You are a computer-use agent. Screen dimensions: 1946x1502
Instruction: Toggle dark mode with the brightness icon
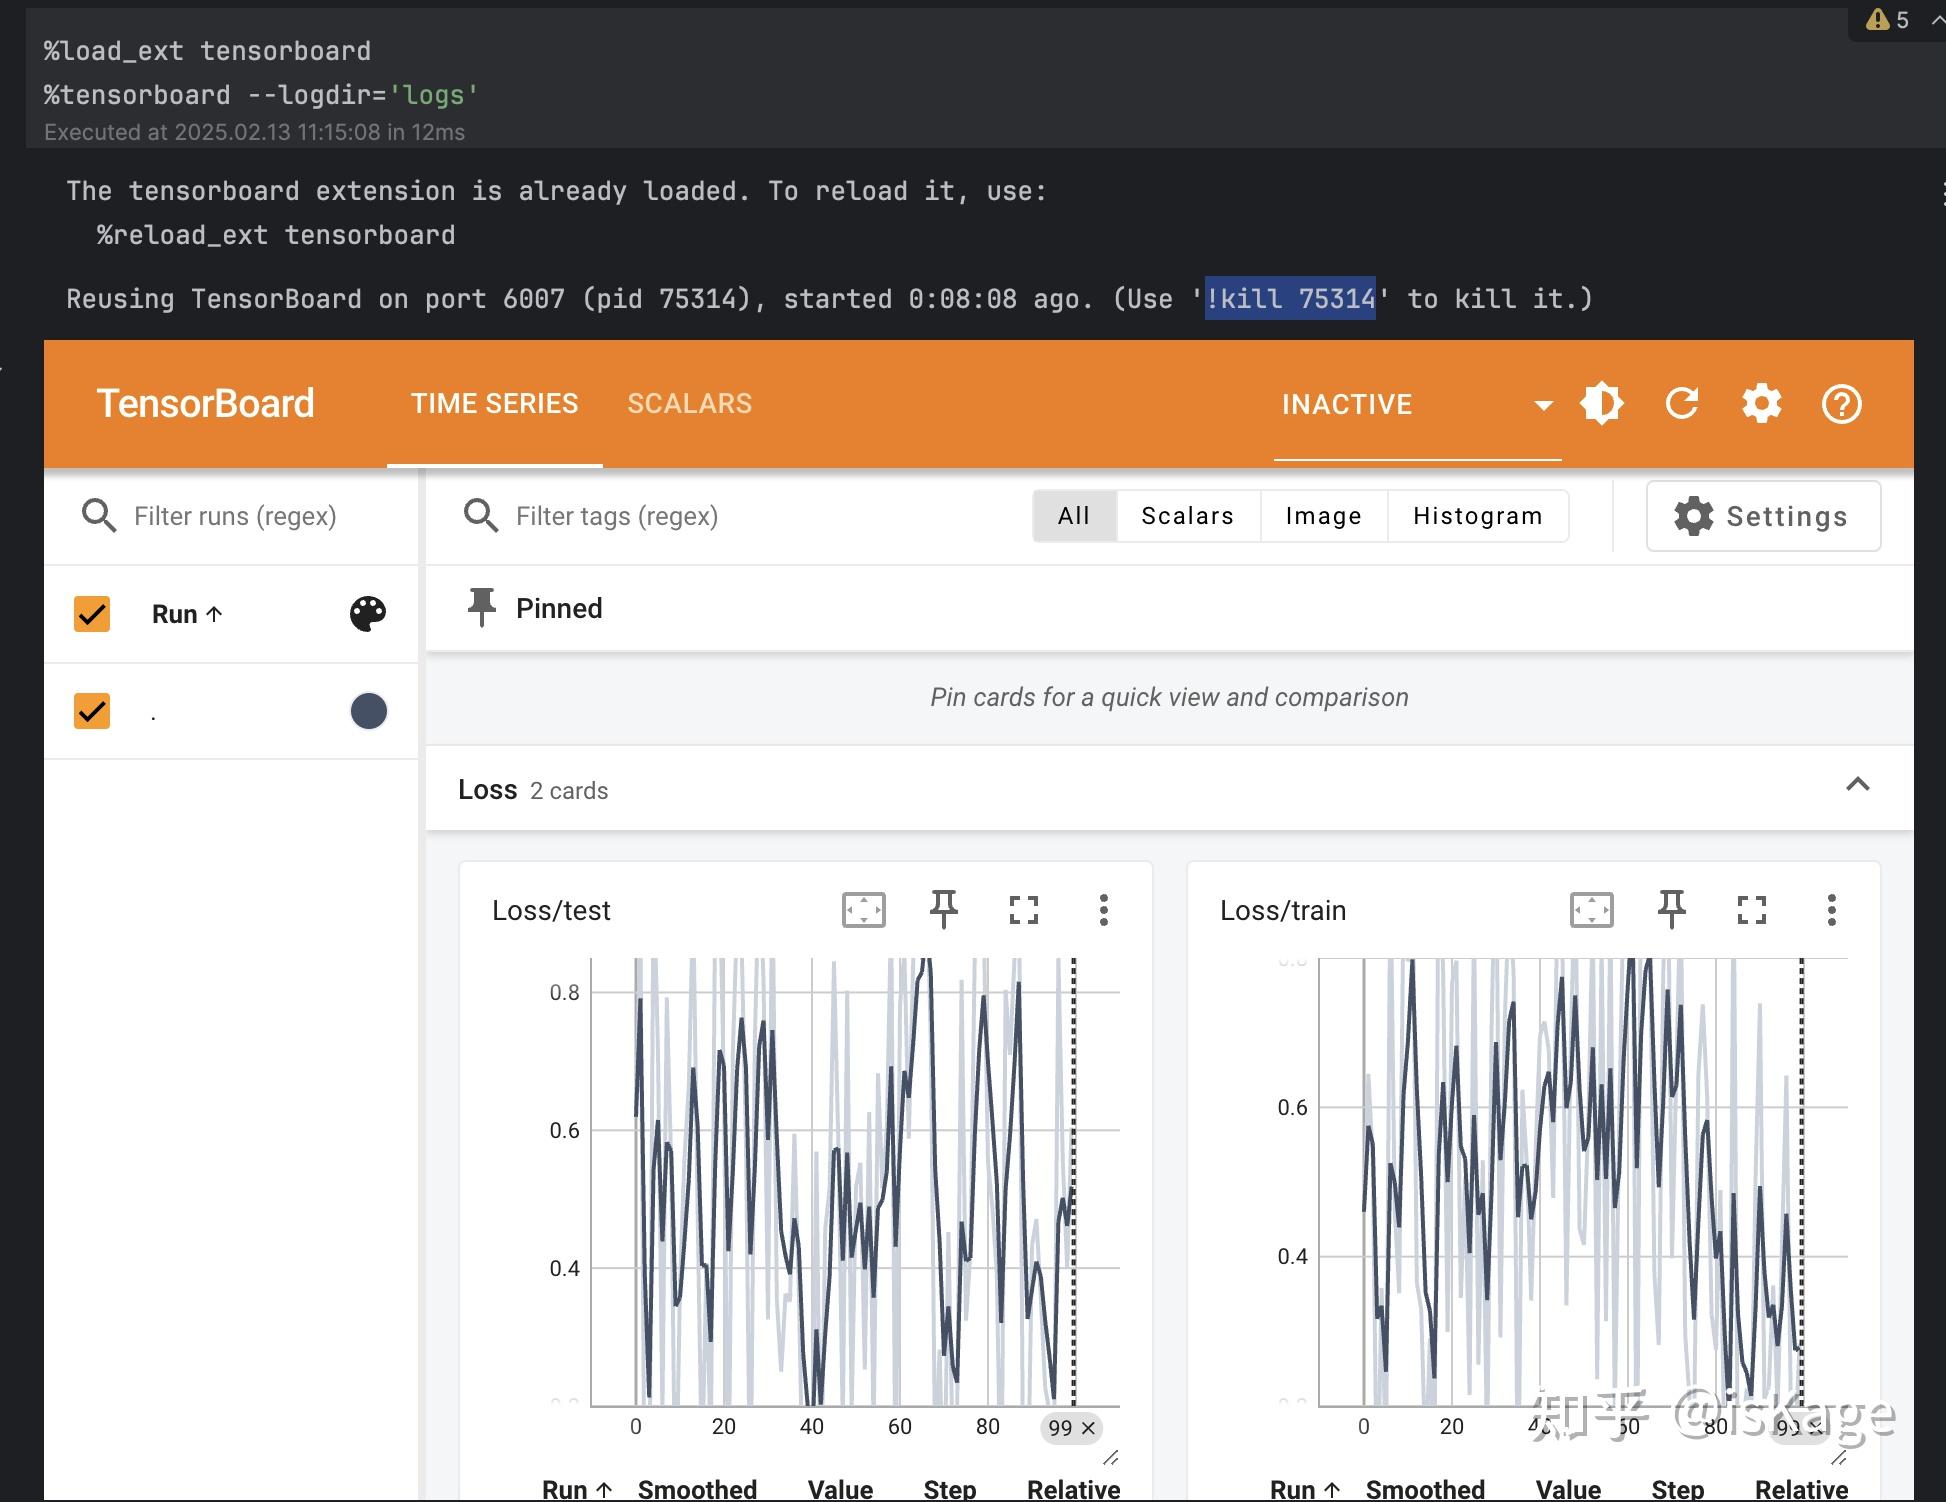[x=1601, y=403]
